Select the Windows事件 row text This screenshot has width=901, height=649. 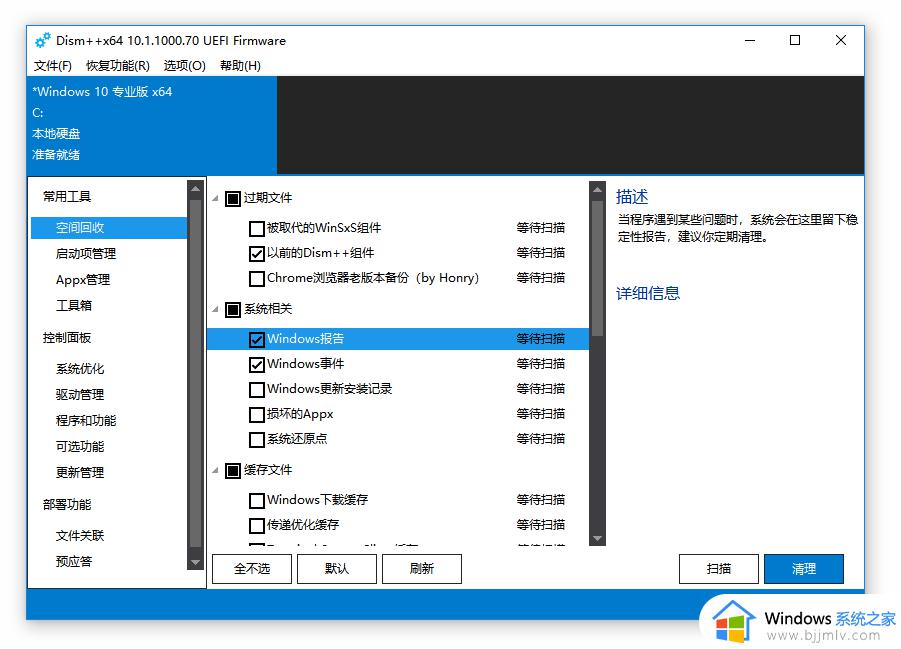(x=305, y=364)
